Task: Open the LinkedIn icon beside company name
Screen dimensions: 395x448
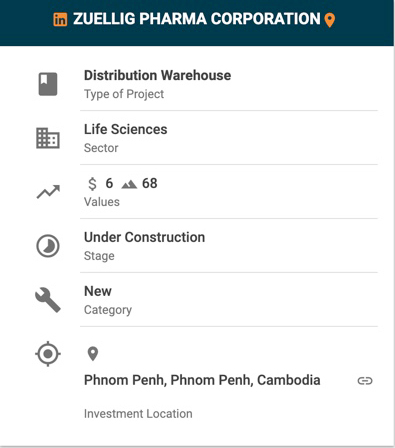Action: [x=60, y=20]
